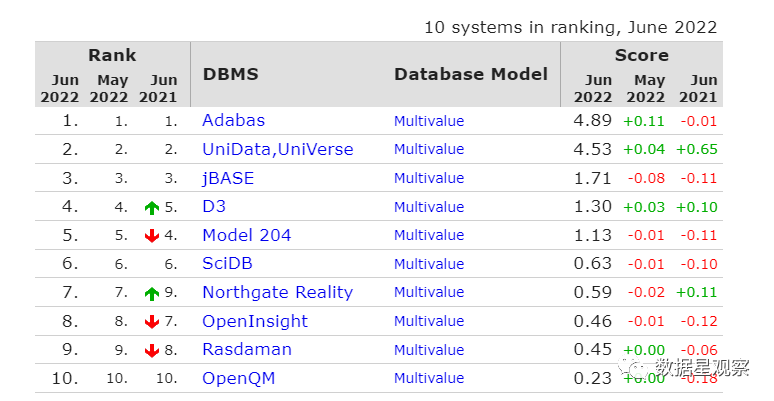The image size is (774, 401).
Task: Click score 0.45 for Rasdaman
Action: (x=592, y=350)
